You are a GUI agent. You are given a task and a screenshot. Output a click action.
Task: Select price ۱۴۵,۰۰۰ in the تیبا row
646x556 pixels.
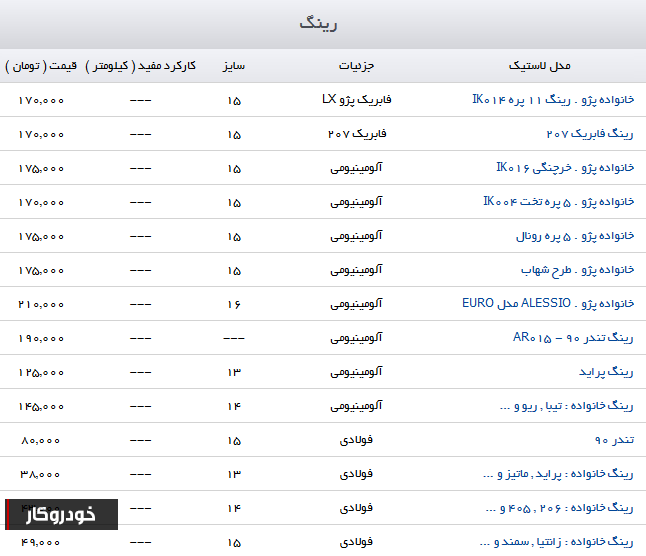point(41,406)
